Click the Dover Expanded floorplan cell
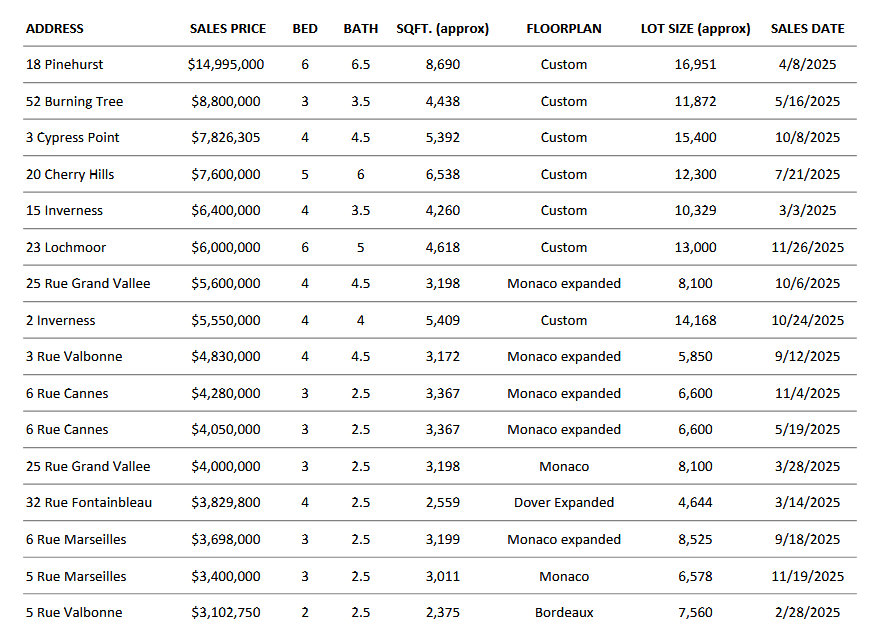This screenshot has height=626, width=888. (564, 503)
